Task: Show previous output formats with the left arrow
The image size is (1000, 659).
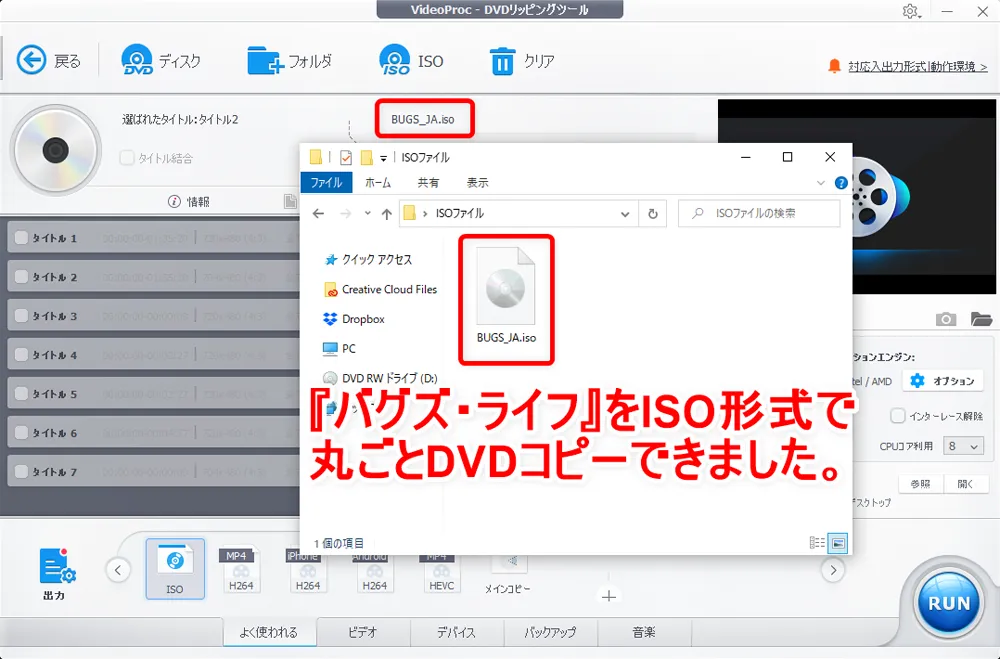Action: 118,570
